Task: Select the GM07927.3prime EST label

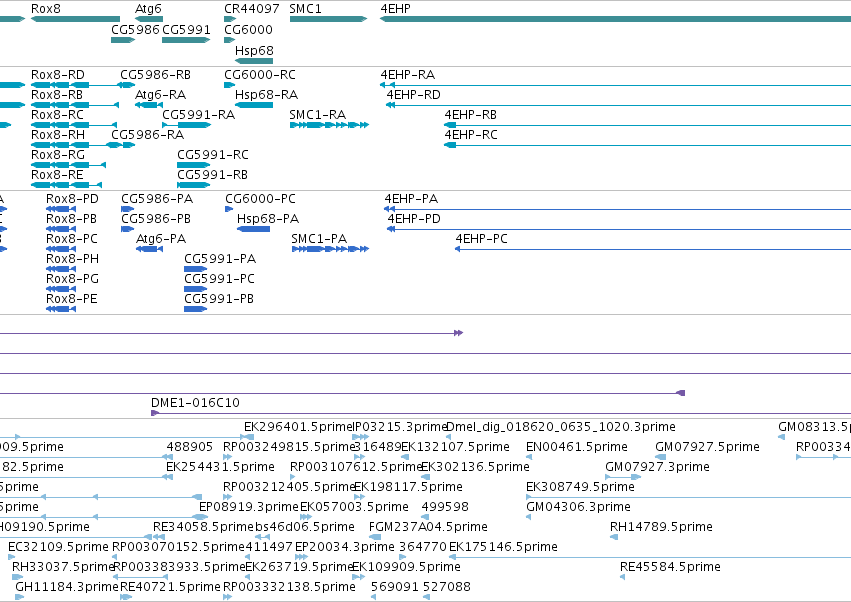Action: (x=657, y=467)
